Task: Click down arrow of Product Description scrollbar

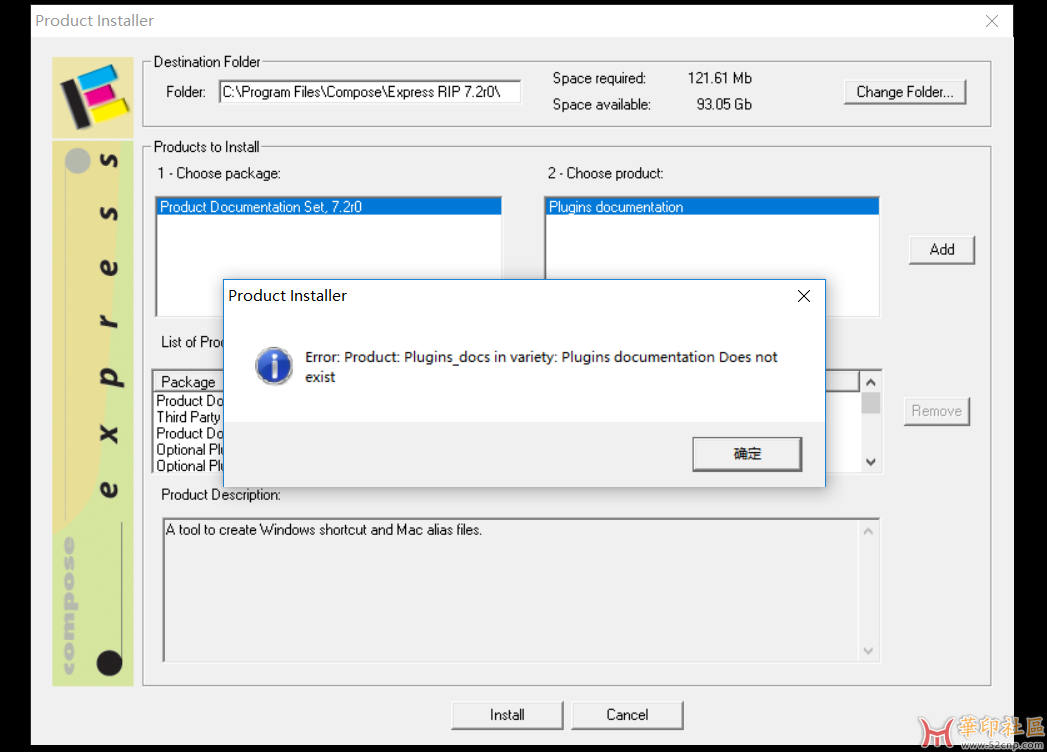Action: click(x=869, y=650)
